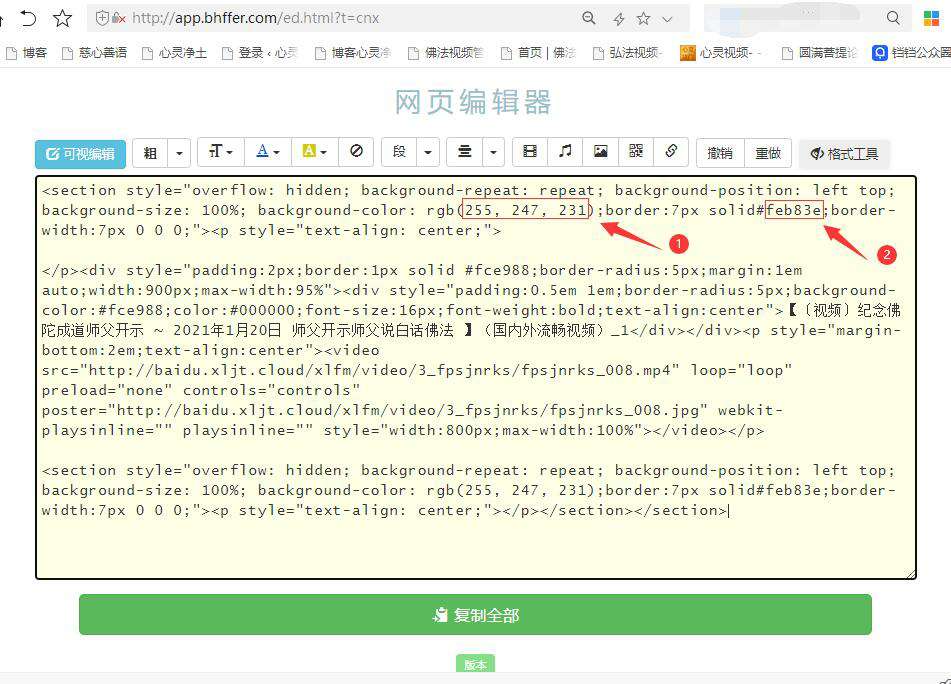951x684 pixels.
Task: Insert video with the film icon
Action: (529, 152)
